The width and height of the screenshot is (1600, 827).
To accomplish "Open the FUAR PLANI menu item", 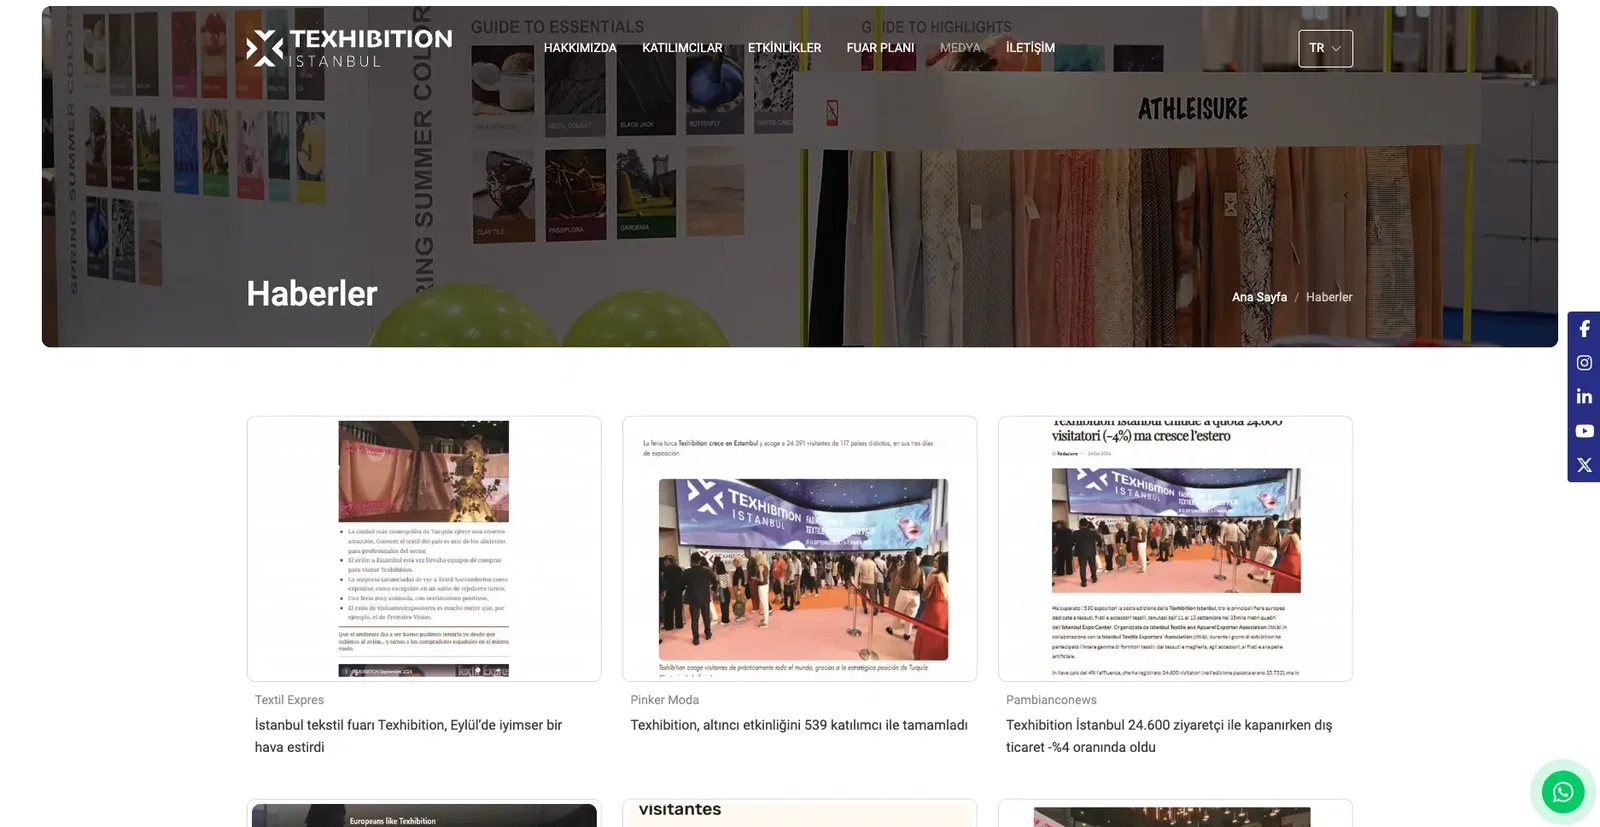I will tap(880, 48).
